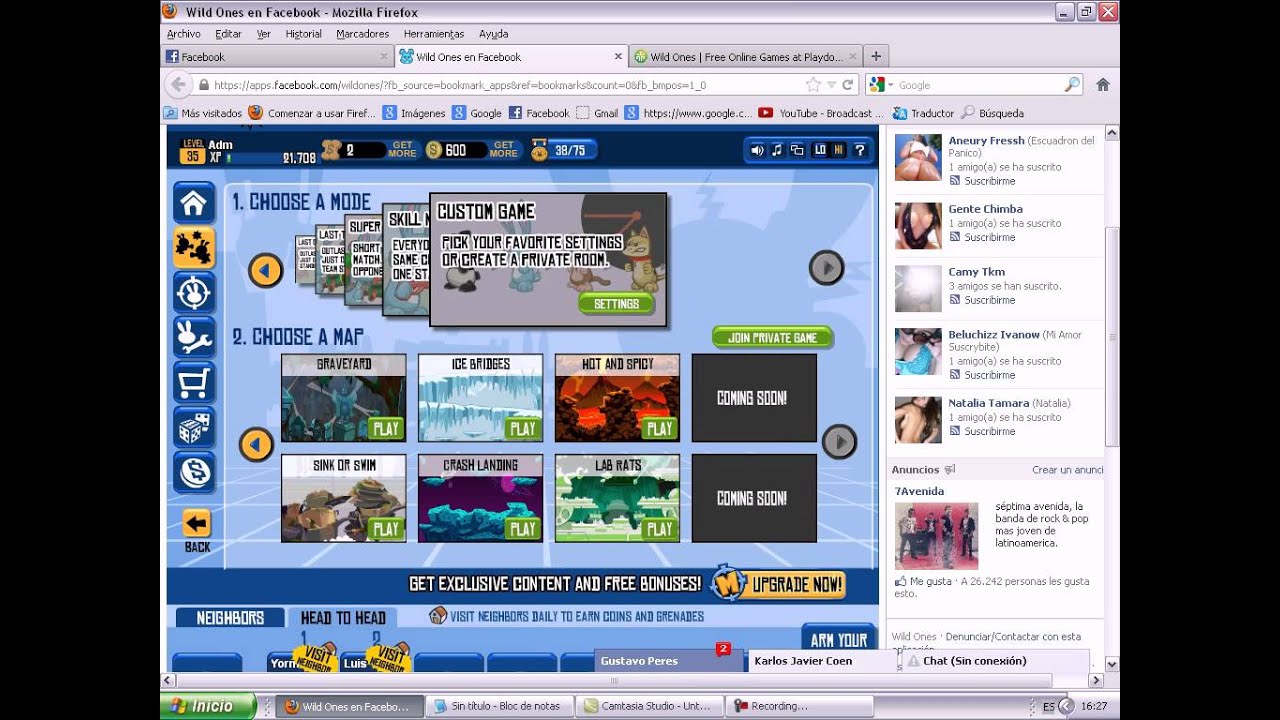Click Crear un anuncio link
Image resolution: width=1280 pixels, height=720 pixels.
click(x=1068, y=469)
